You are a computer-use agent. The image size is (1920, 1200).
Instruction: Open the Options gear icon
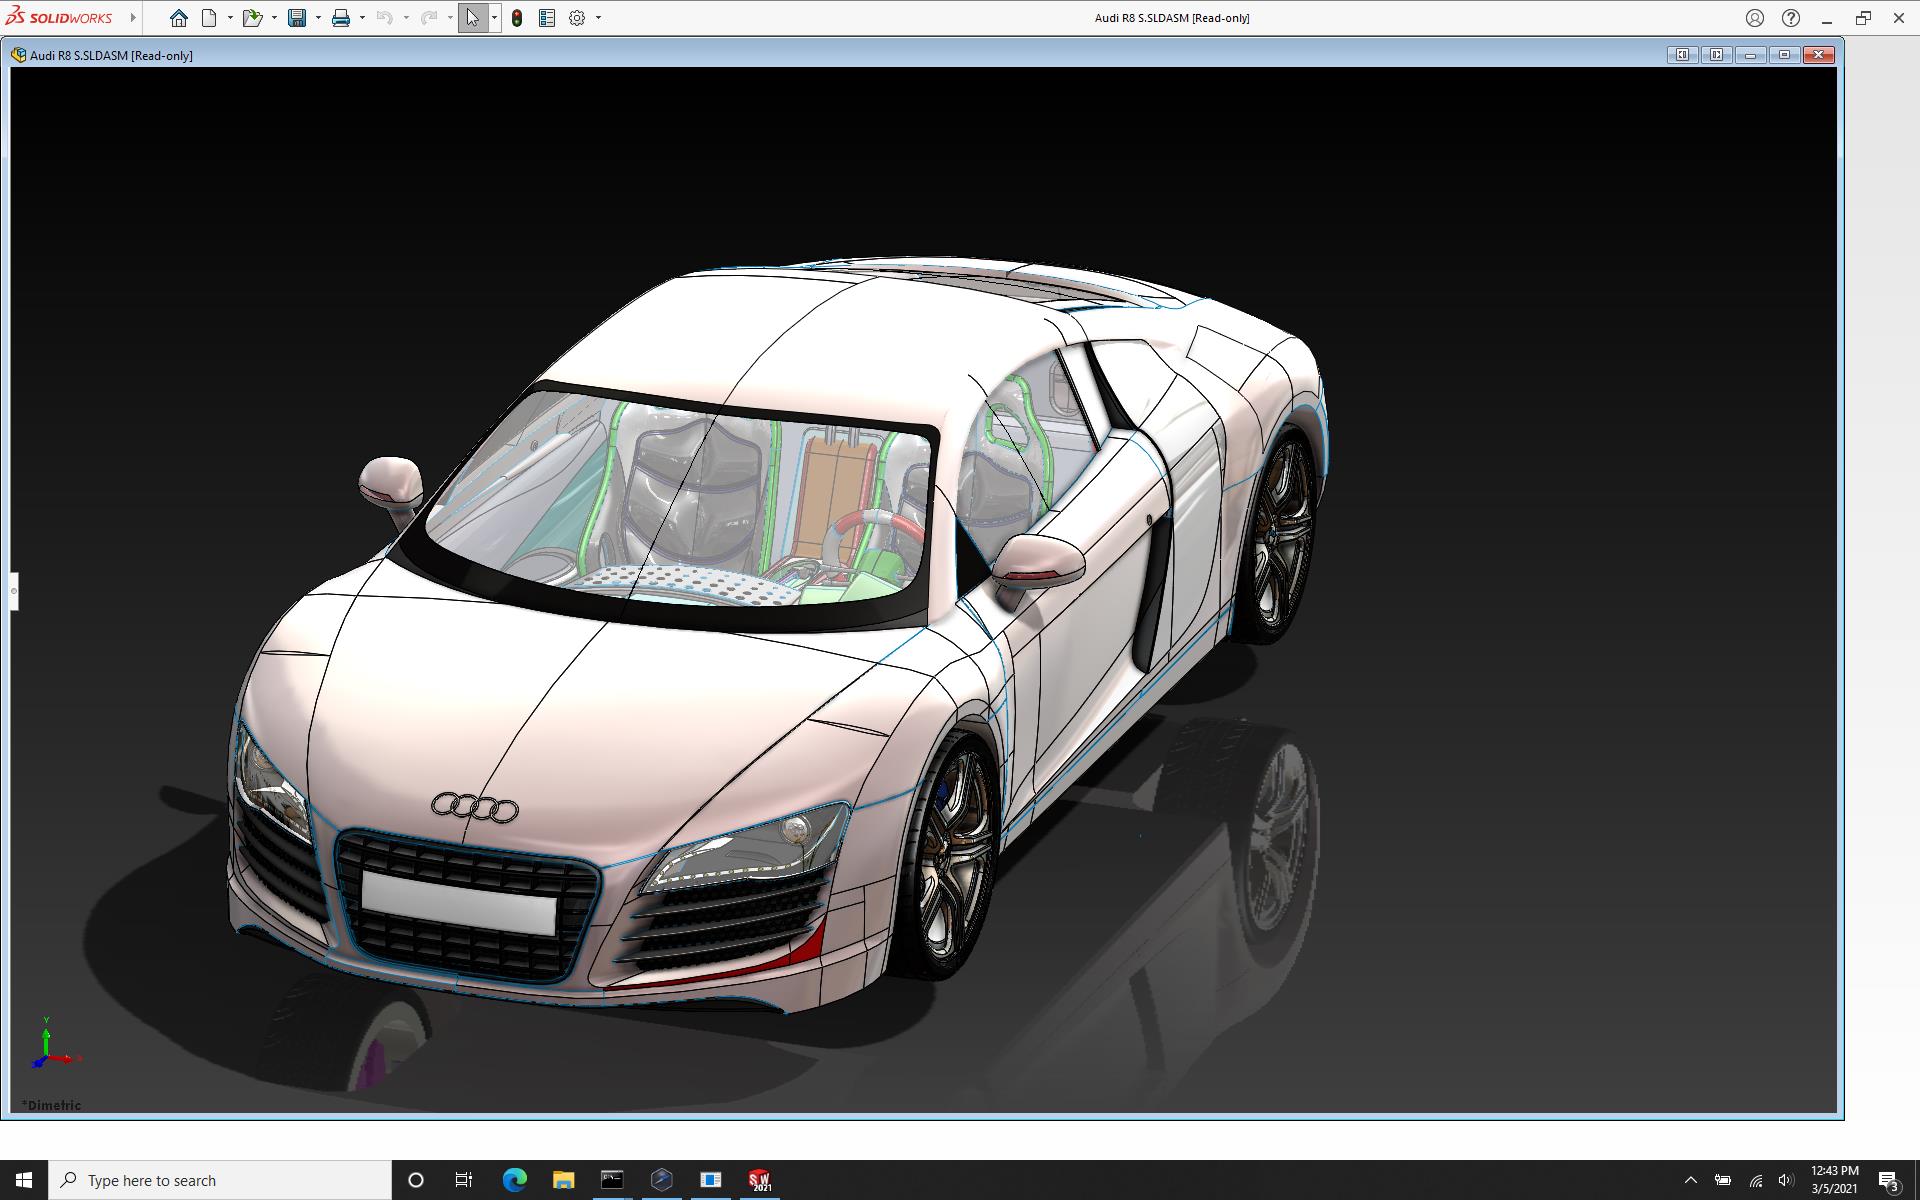click(x=577, y=18)
